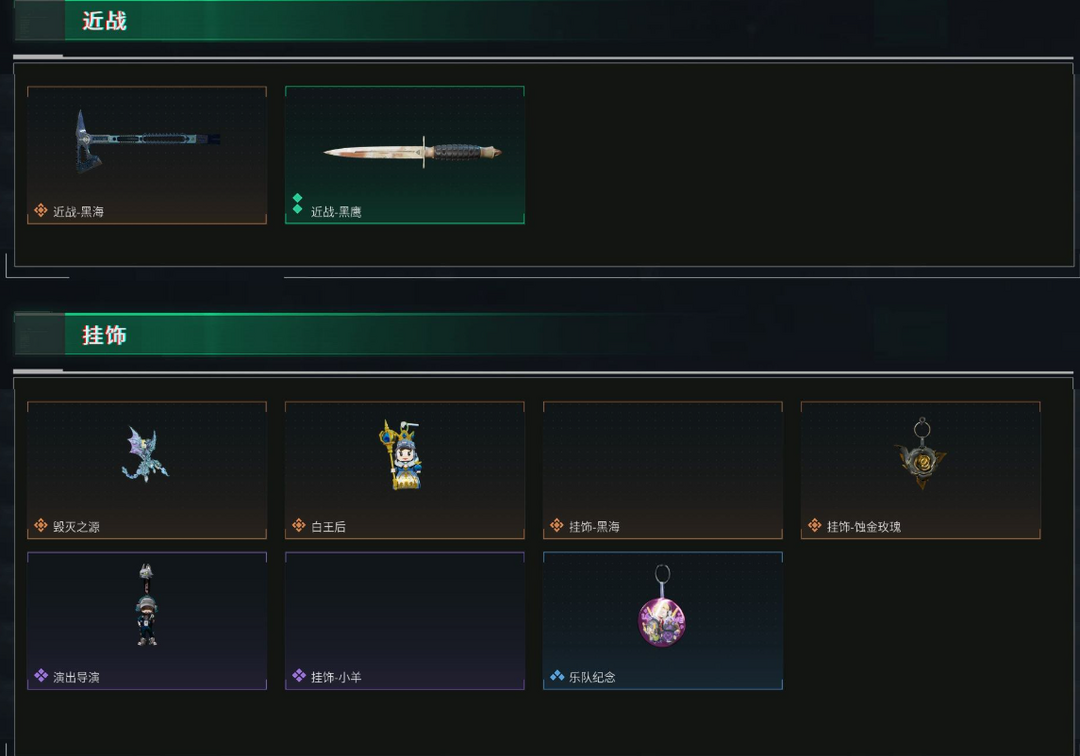
Task: Click the blue rarity icon beside 乐队纪念
Action: [x=557, y=675]
